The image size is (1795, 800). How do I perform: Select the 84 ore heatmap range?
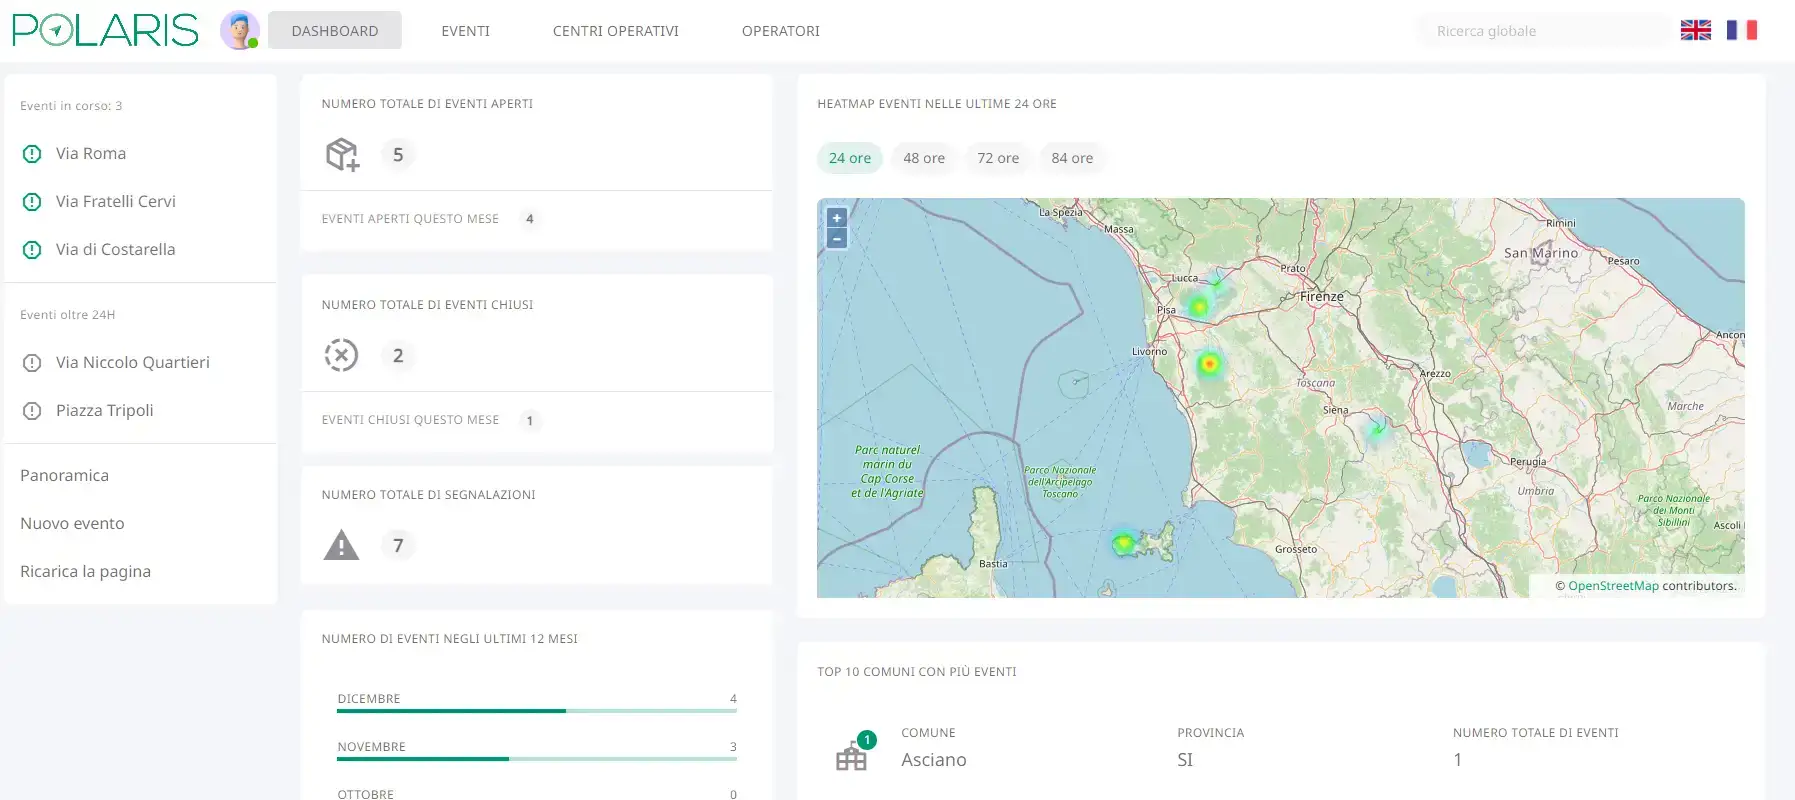pyautogui.click(x=1072, y=158)
